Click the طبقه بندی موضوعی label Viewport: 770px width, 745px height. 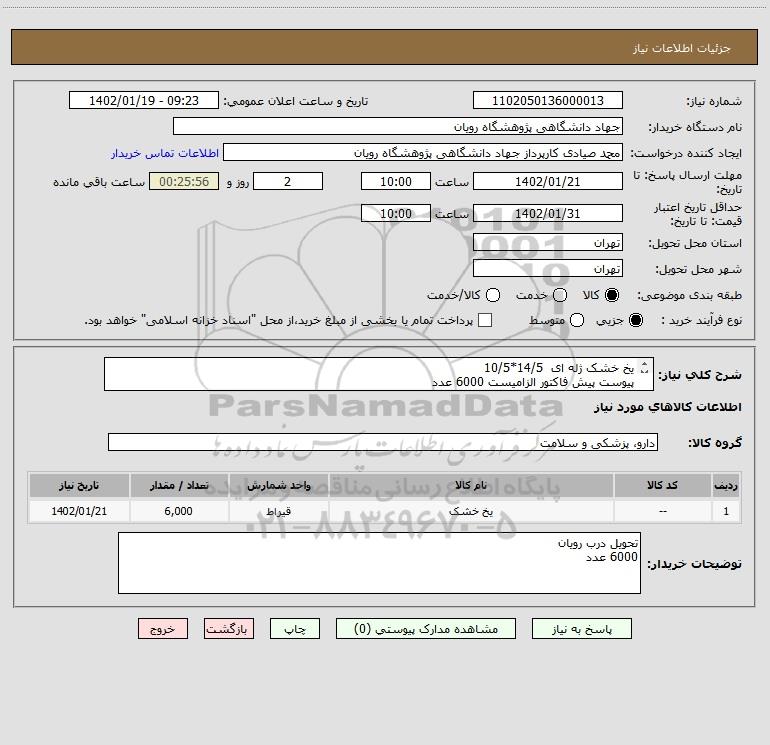click(689, 296)
